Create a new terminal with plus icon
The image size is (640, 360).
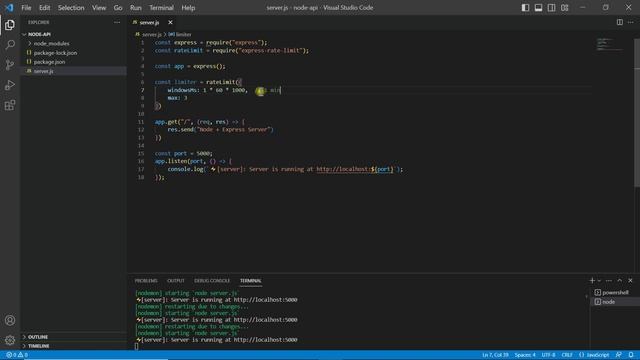(x=592, y=280)
